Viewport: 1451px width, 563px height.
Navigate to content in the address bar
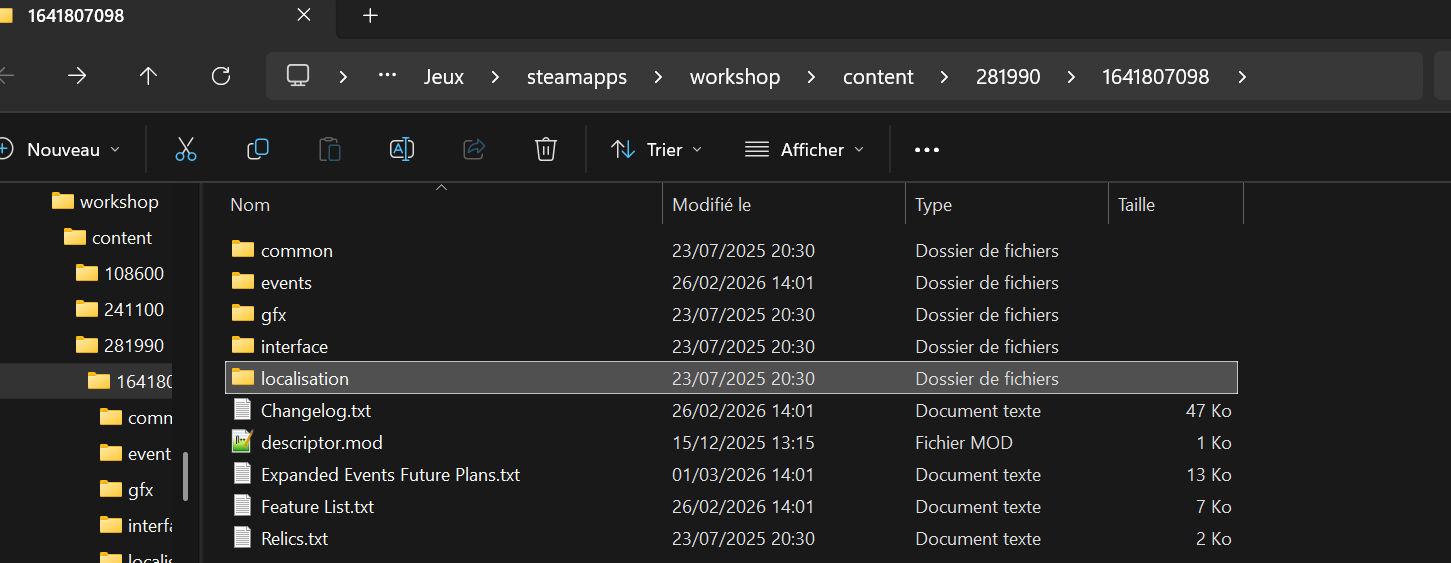click(878, 77)
